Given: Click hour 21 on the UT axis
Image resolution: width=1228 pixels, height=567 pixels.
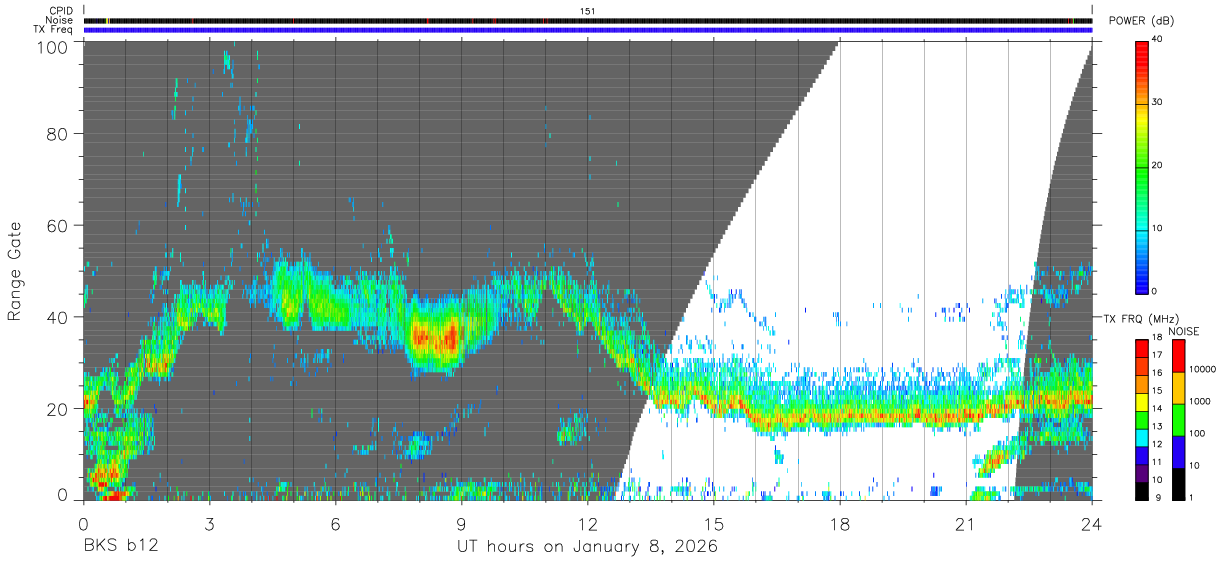Looking at the screenshot, I should pos(966,523).
